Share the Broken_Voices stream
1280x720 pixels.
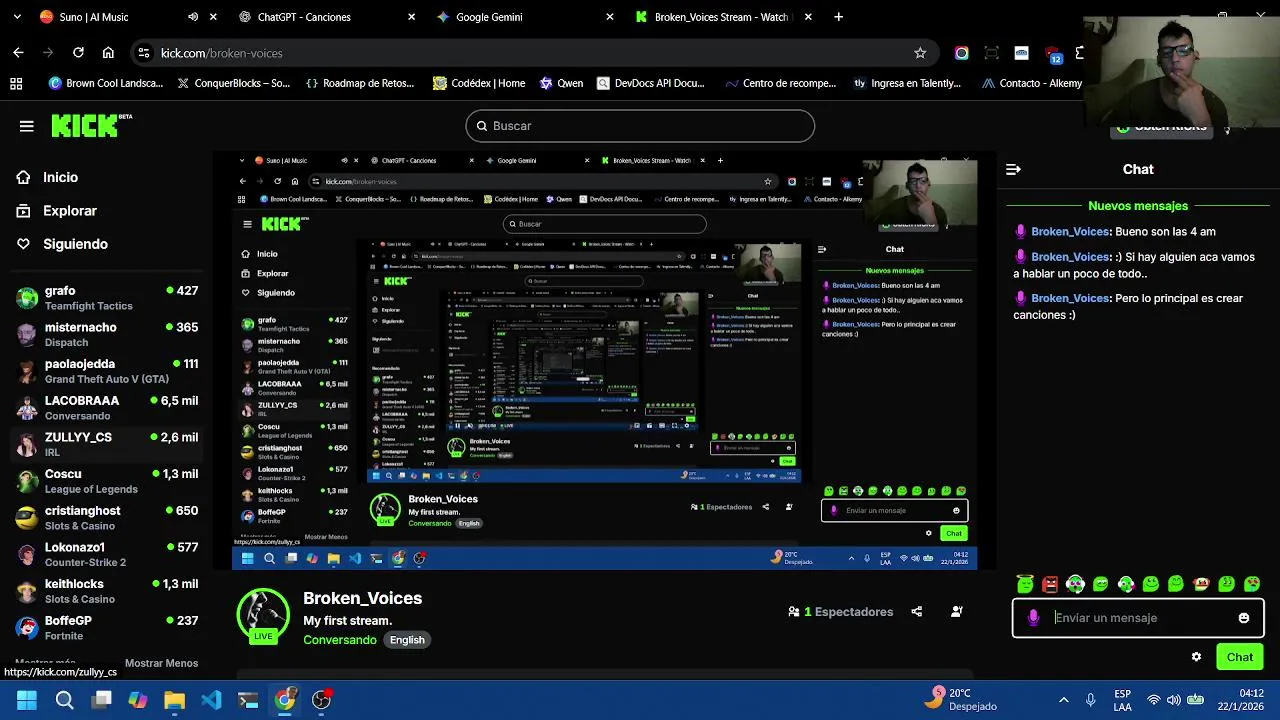(917, 612)
